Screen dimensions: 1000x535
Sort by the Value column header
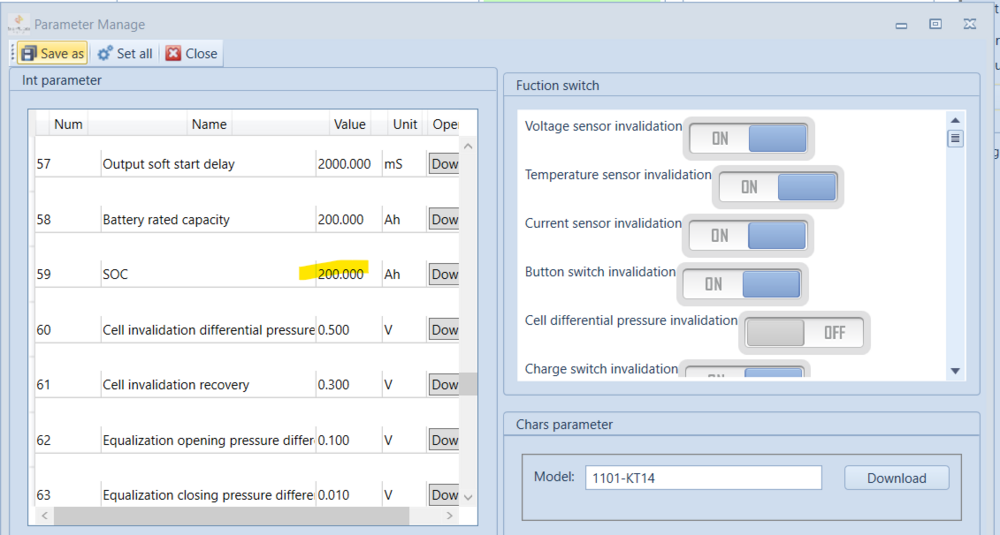pyautogui.click(x=349, y=124)
